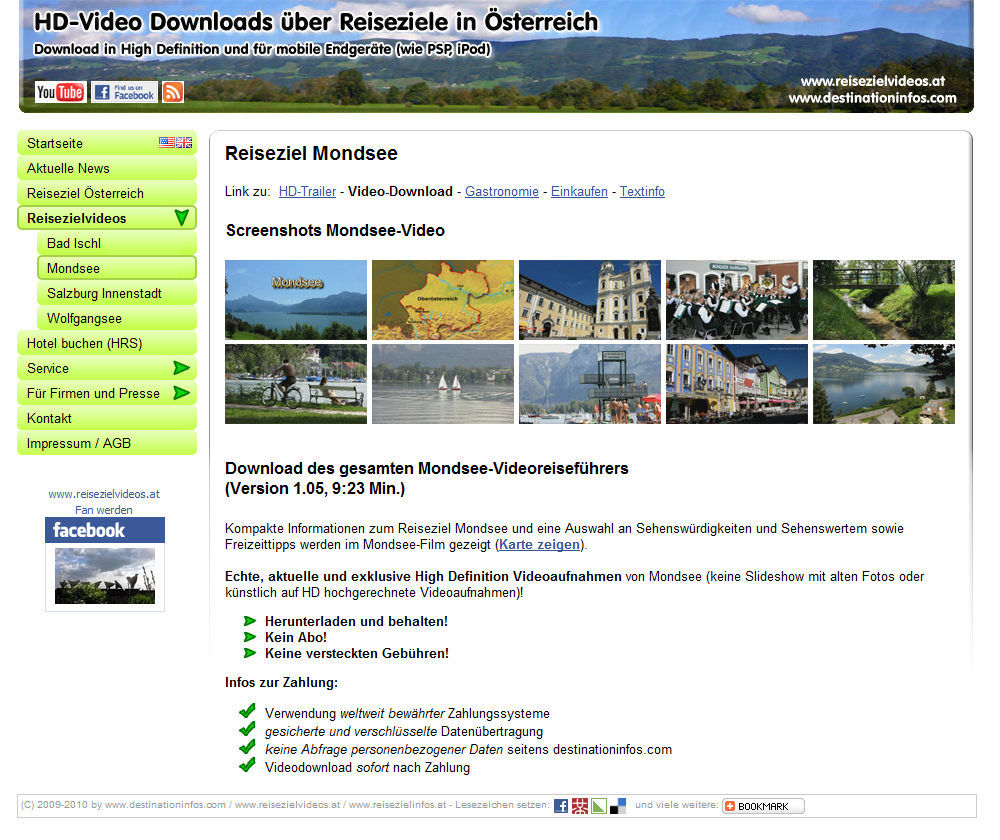Screen dimensions: 1000x840
Task: Bookmark page with footer Facebook icon
Action: (561, 806)
